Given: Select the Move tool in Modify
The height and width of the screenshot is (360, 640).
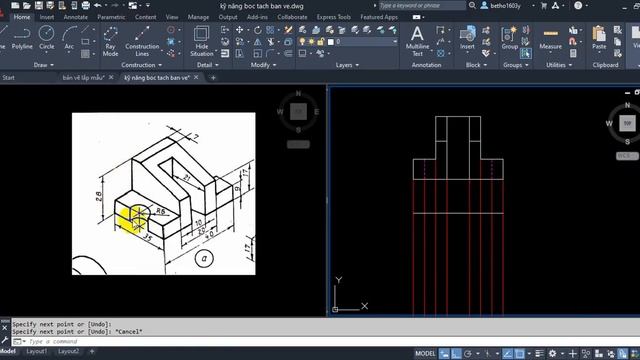Looking at the screenshot, I should (x=240, y=30).
